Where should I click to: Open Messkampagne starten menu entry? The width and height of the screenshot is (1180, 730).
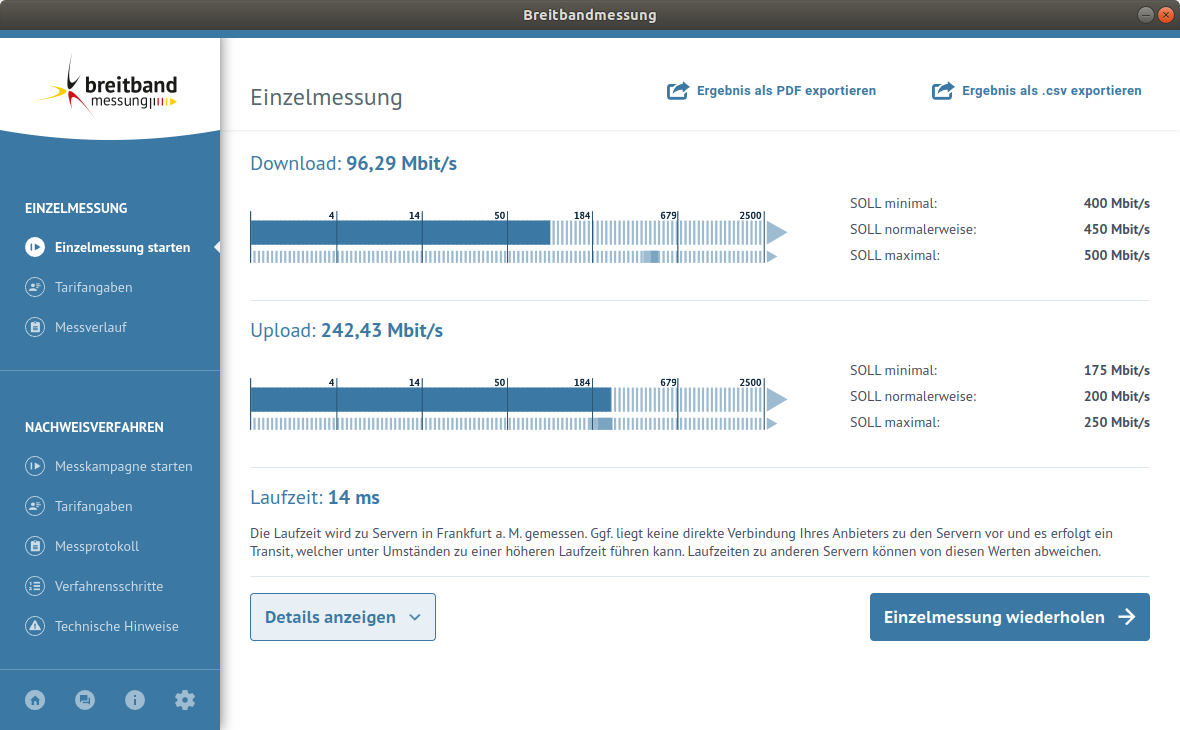coord(123,466)
